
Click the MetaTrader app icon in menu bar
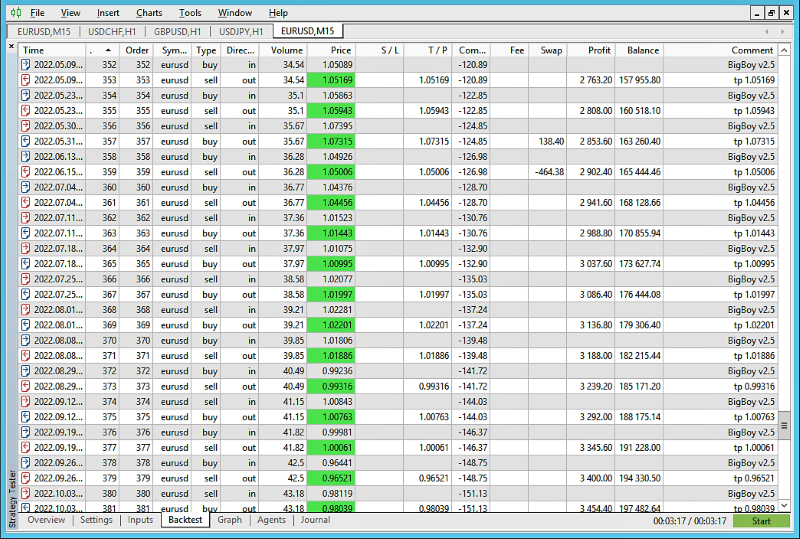point(16,13)
